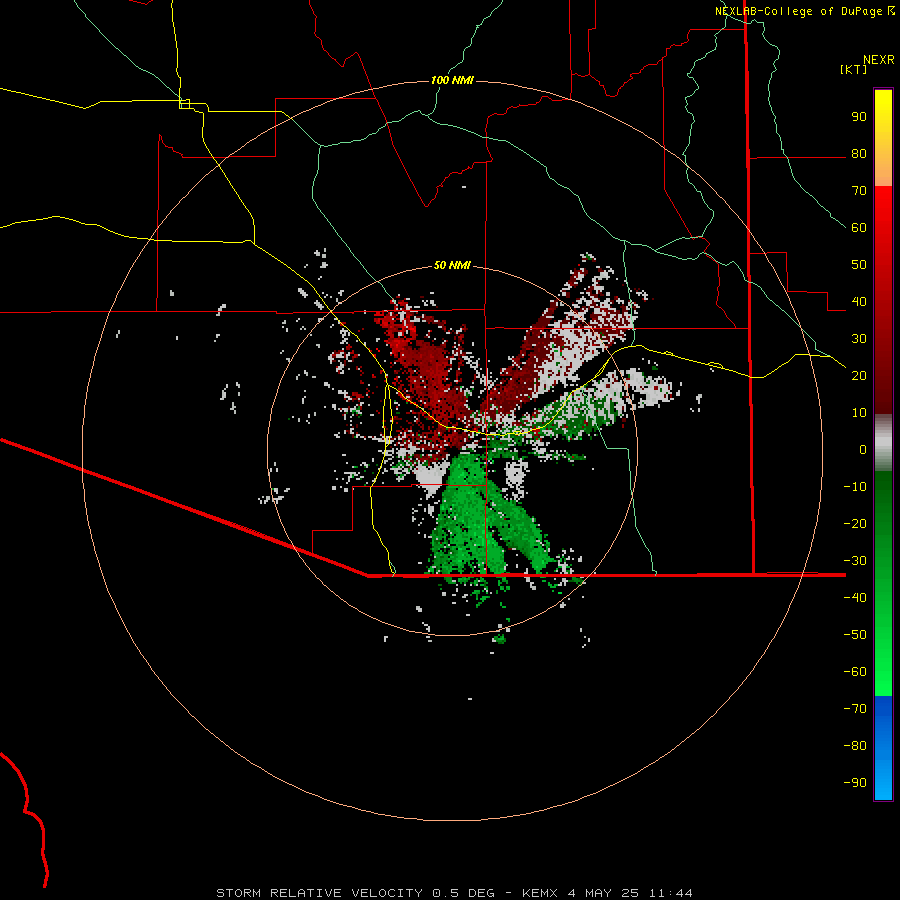The width and height of the screenshot is (900, 900).
Task: Click the -70 value on the velocity scale
Action: coord(855,708)
